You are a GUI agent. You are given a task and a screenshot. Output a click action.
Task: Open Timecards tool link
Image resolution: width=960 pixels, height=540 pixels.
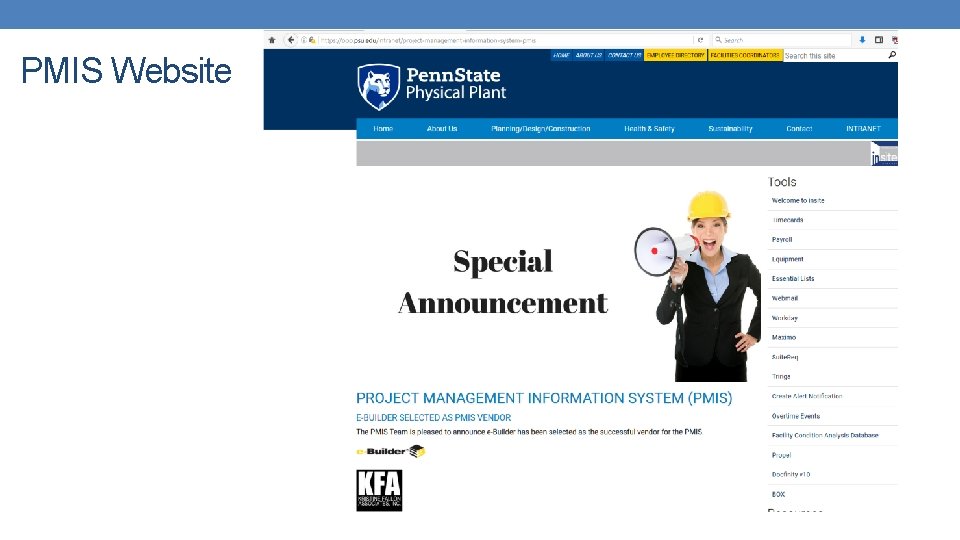click(x=787, y=220)
